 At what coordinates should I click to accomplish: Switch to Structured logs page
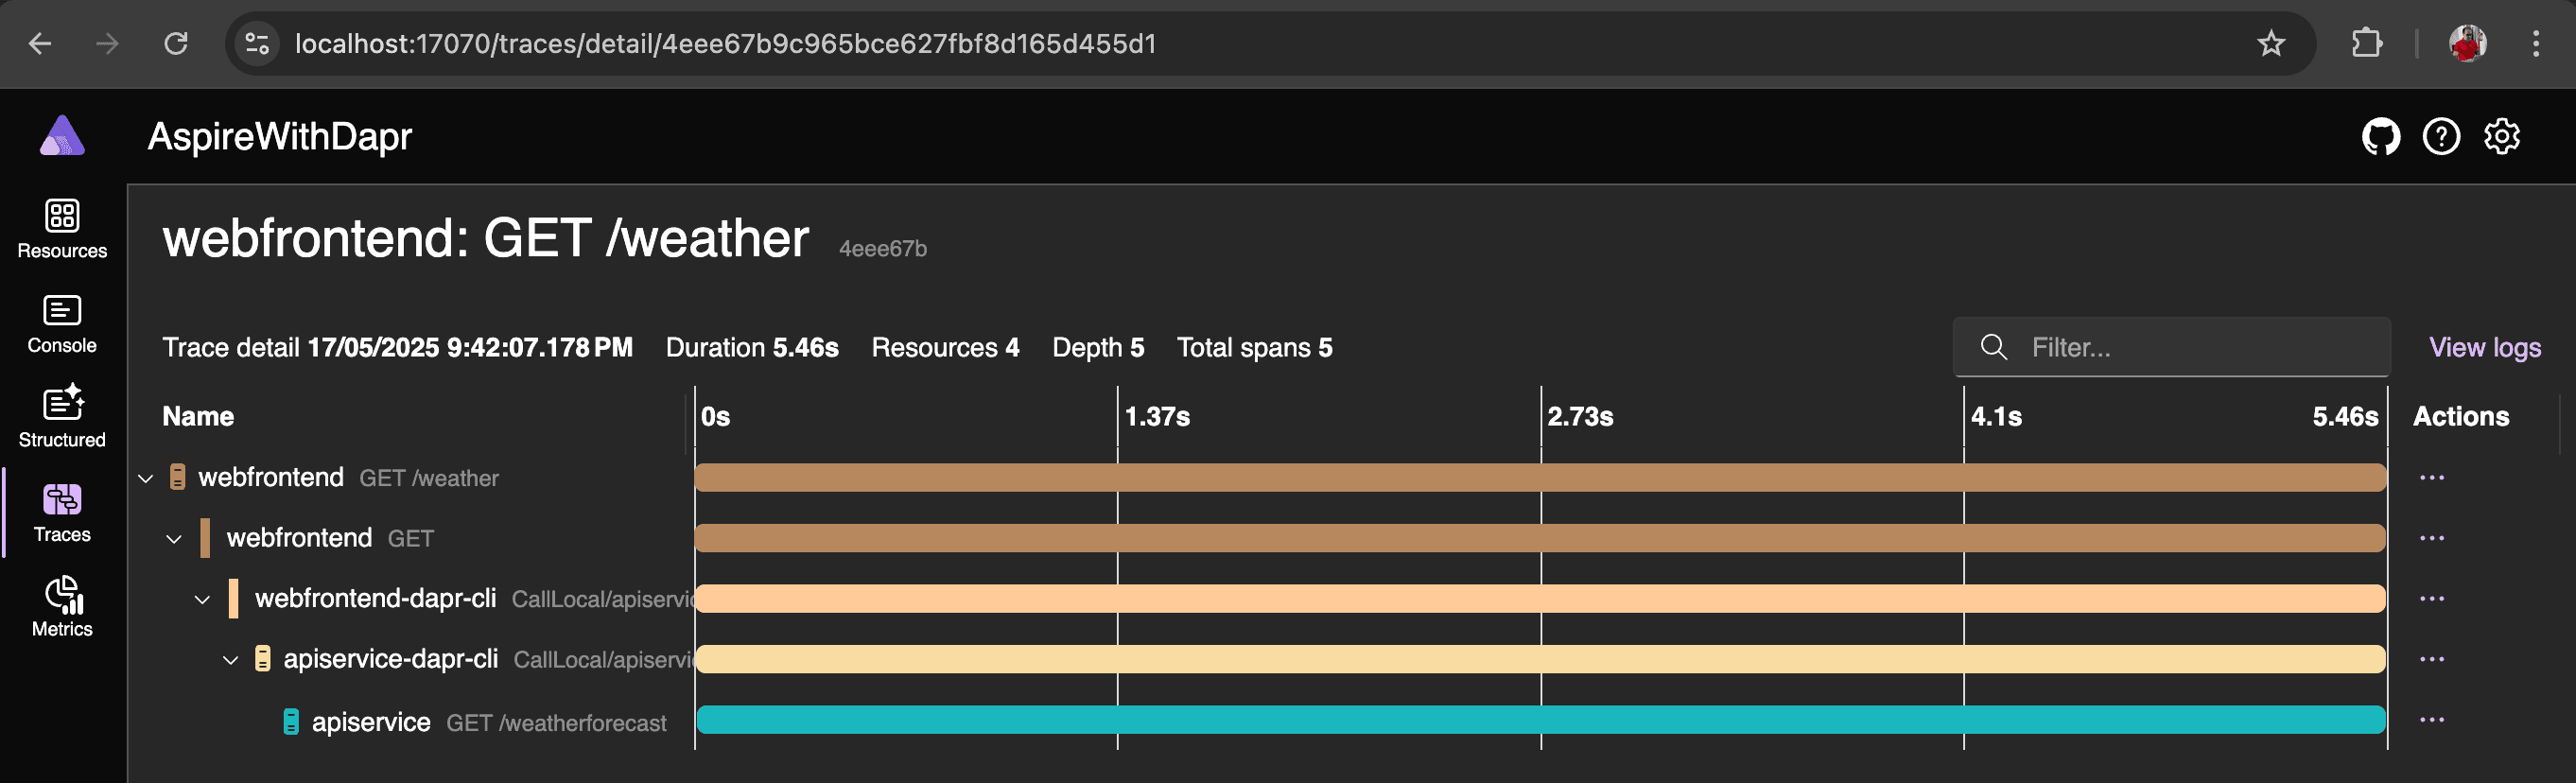click(x=62, y=418)
